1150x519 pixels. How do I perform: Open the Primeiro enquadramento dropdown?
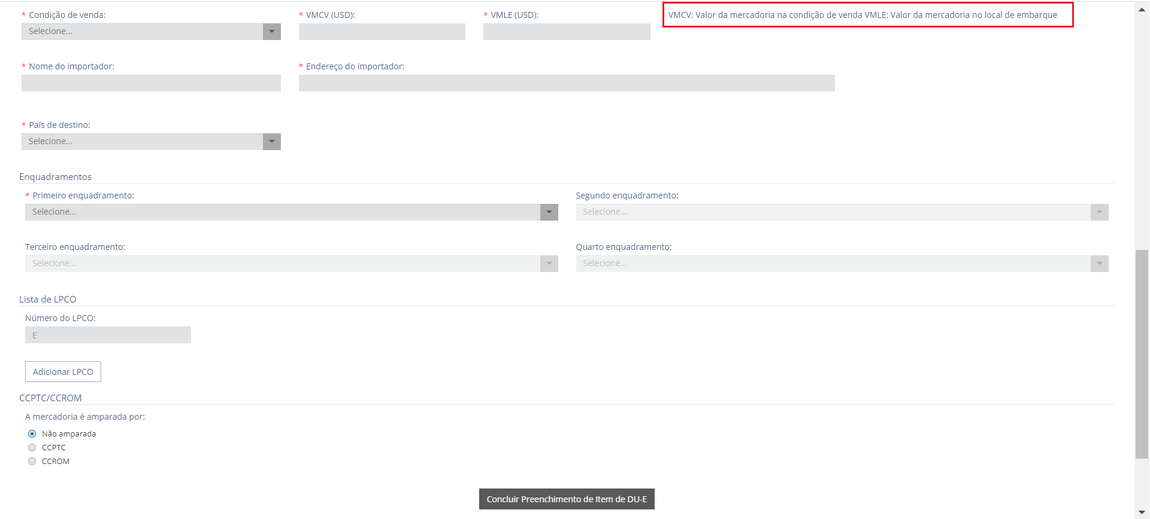pyautogui.click(x=290, y=212)
